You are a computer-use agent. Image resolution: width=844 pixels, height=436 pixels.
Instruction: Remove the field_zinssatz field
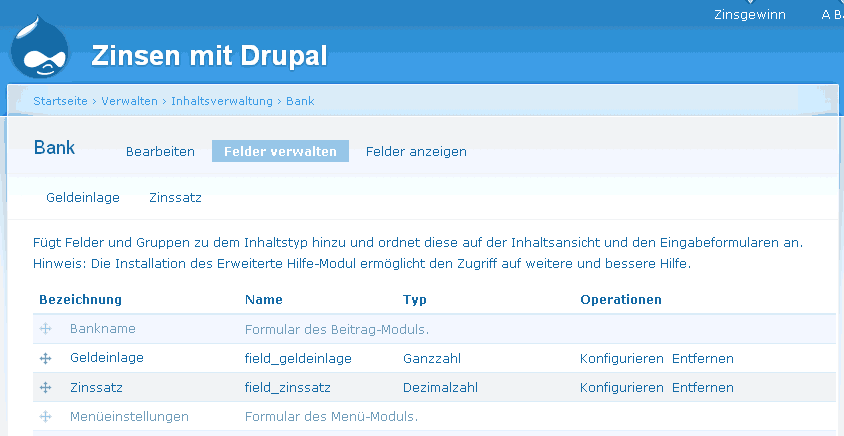tap(702, 387)
